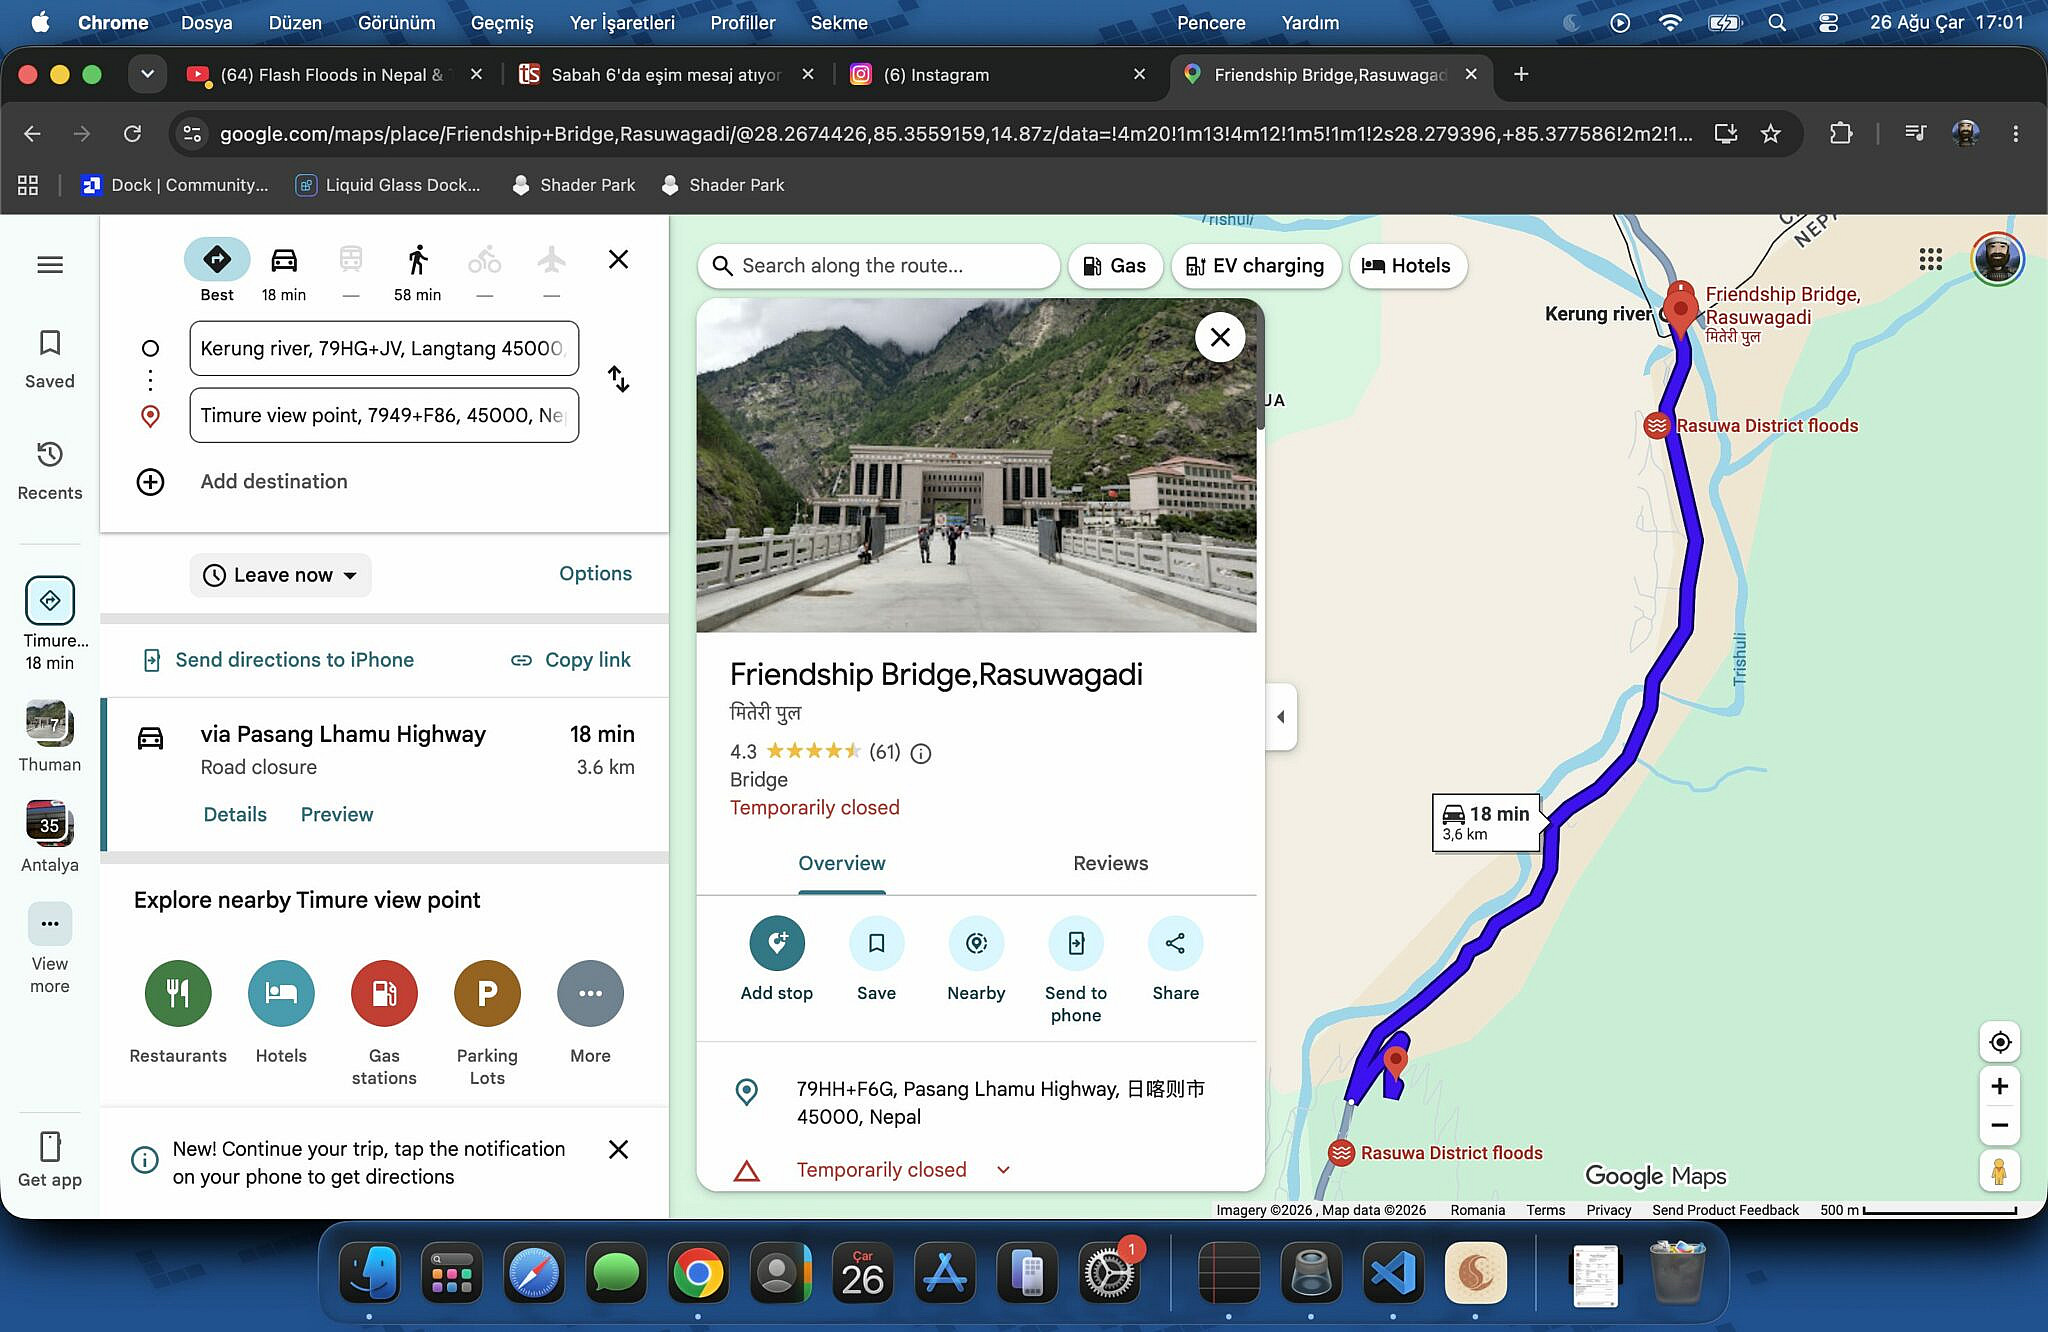2048x1332 pixels.
Task: Filter route by Hotels chip
Action: click(x=1407, y=266)
